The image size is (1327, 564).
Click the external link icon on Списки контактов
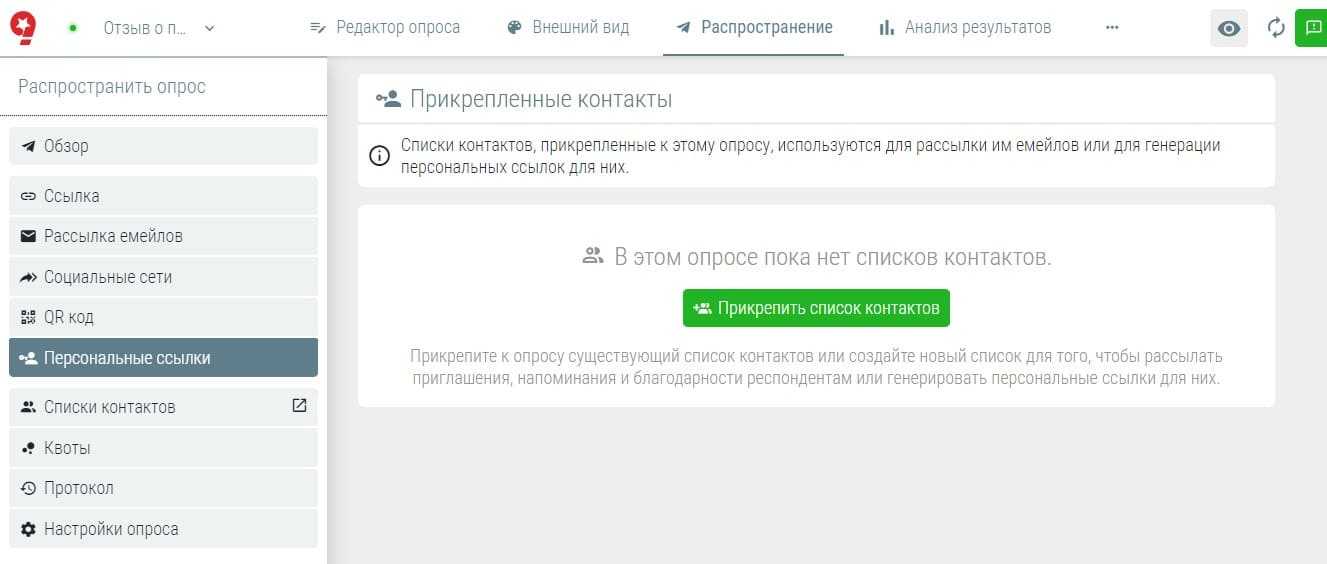[x=299, y=406]
